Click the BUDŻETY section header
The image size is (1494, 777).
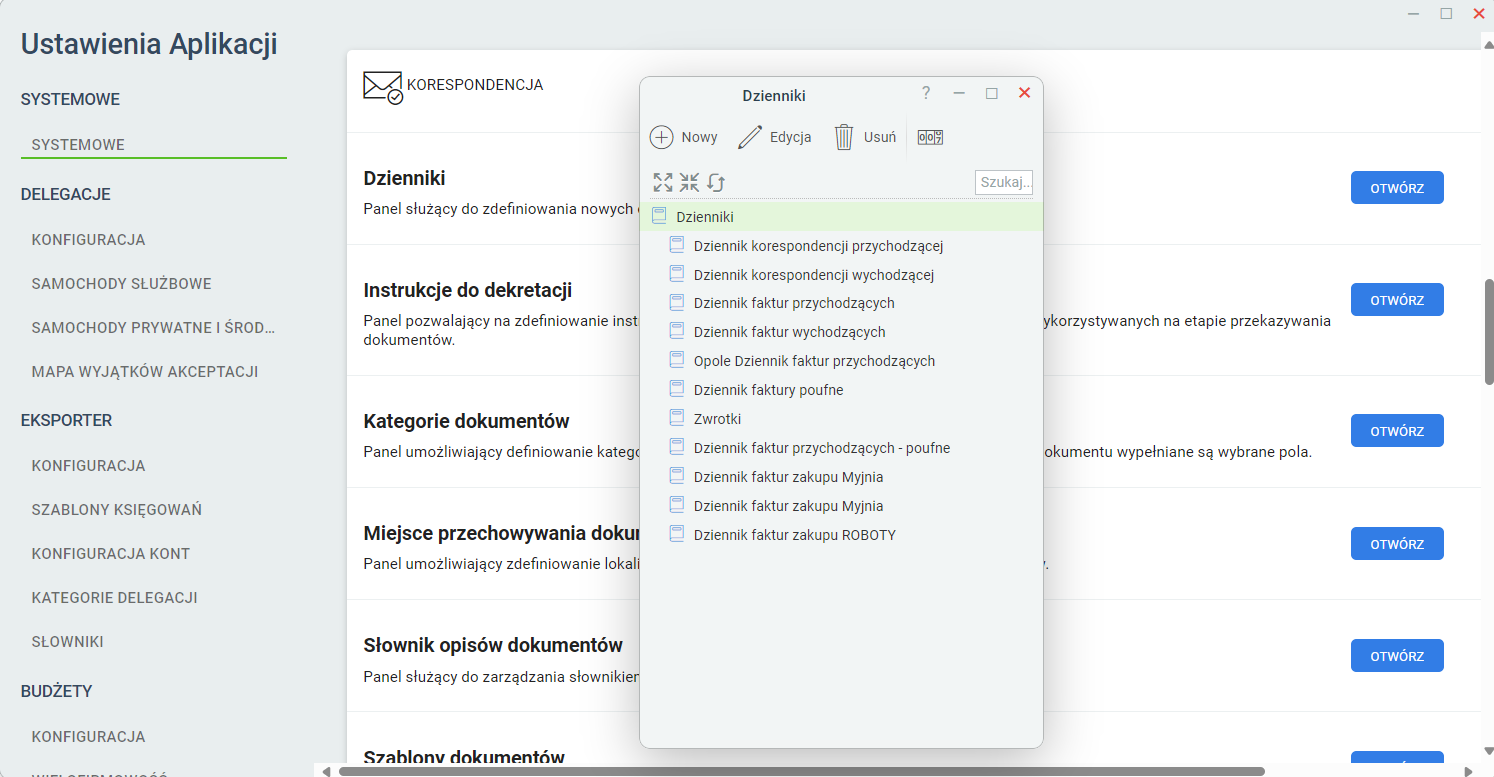[57, 692]
